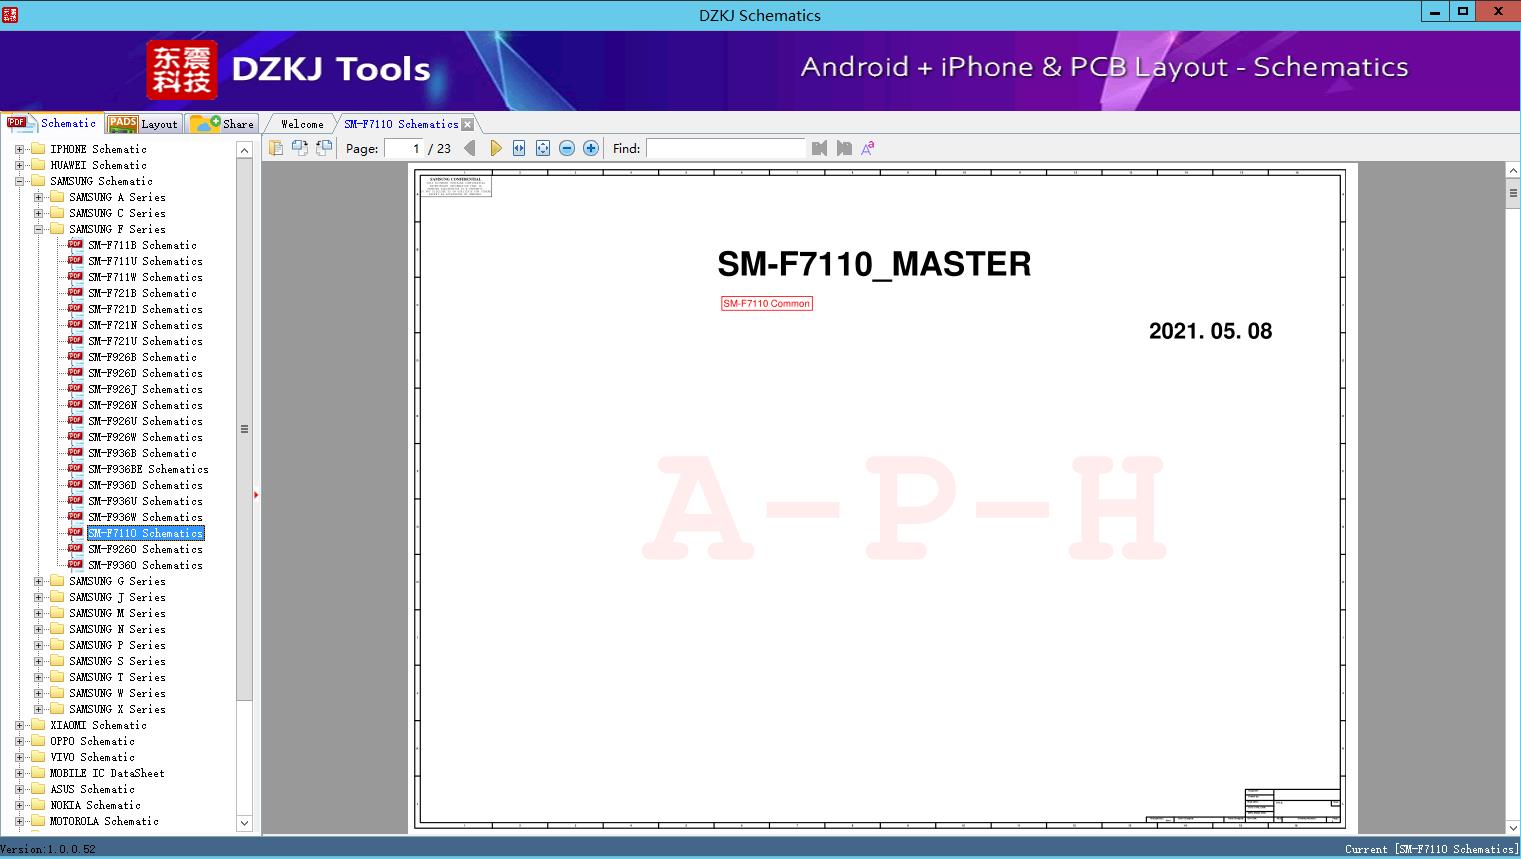Viewport: 1521px width, 859px height.
Task: Click the PDF icon beside SM-F936B Schematic
Action: (x=75, y=452)
